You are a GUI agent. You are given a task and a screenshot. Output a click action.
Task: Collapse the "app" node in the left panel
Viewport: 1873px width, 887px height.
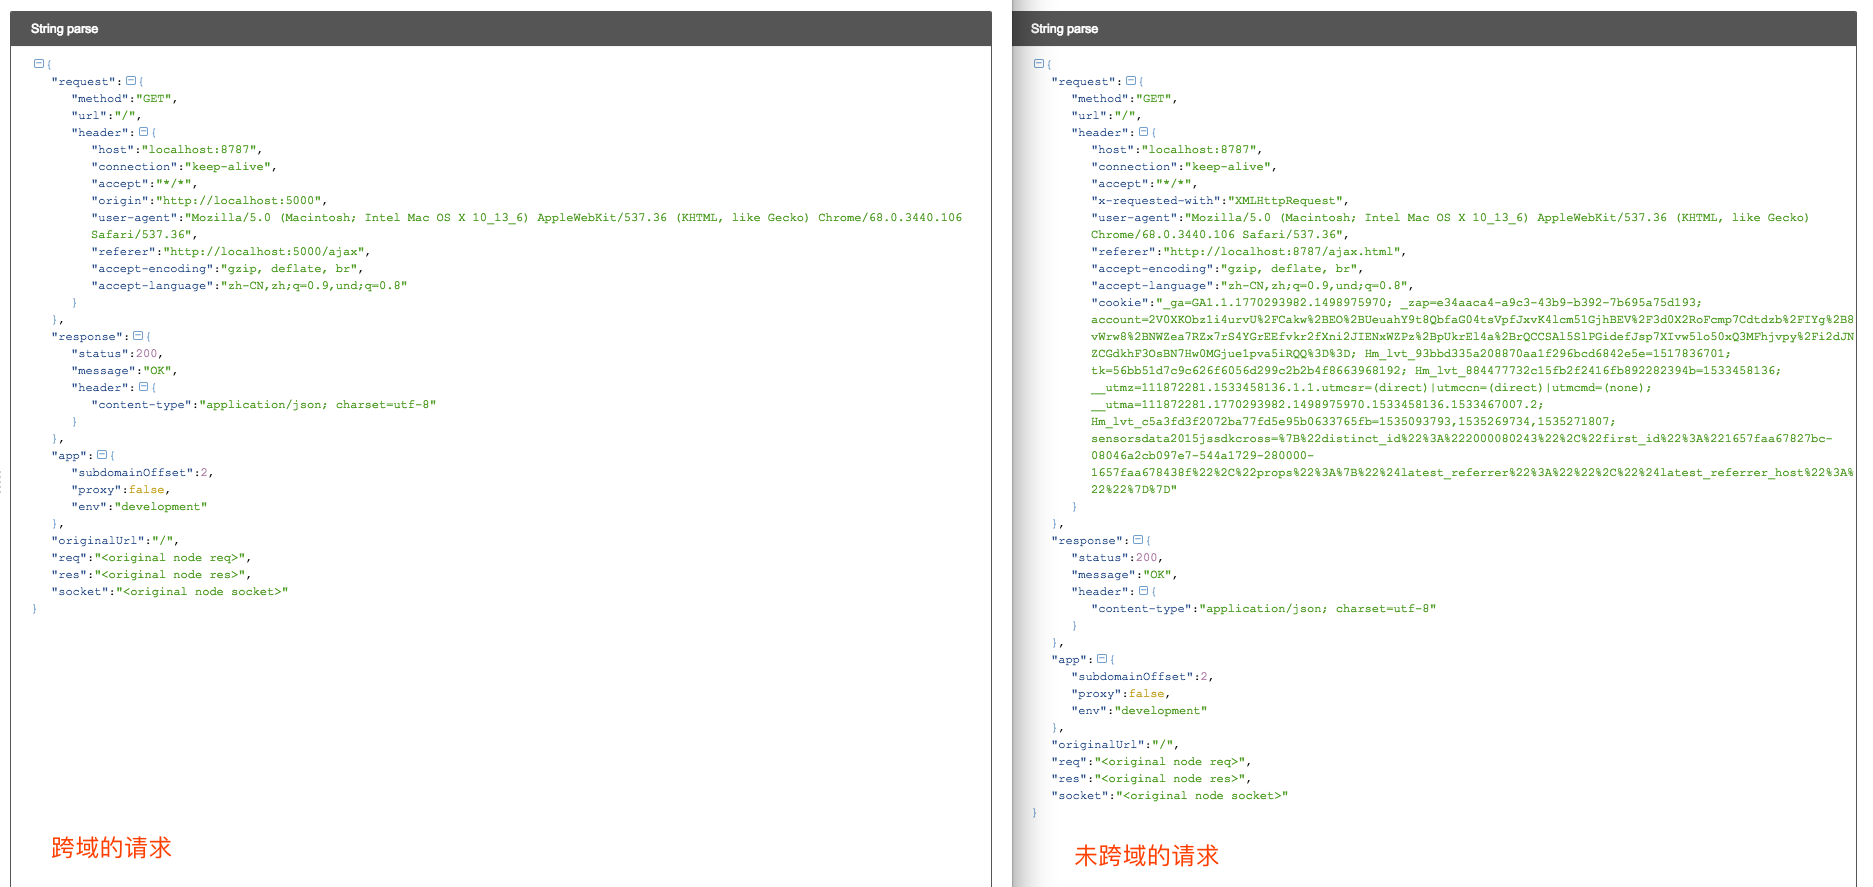pos(101,455)
